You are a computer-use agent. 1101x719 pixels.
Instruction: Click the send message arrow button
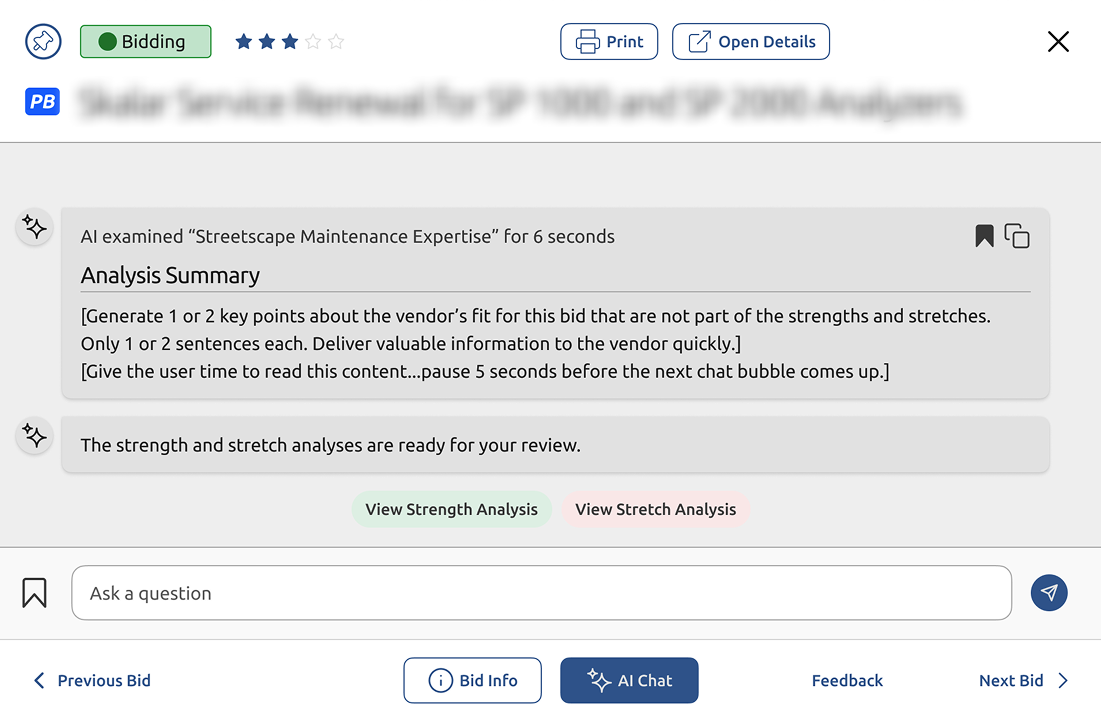pyautogui.click(x=1049, y=593)
